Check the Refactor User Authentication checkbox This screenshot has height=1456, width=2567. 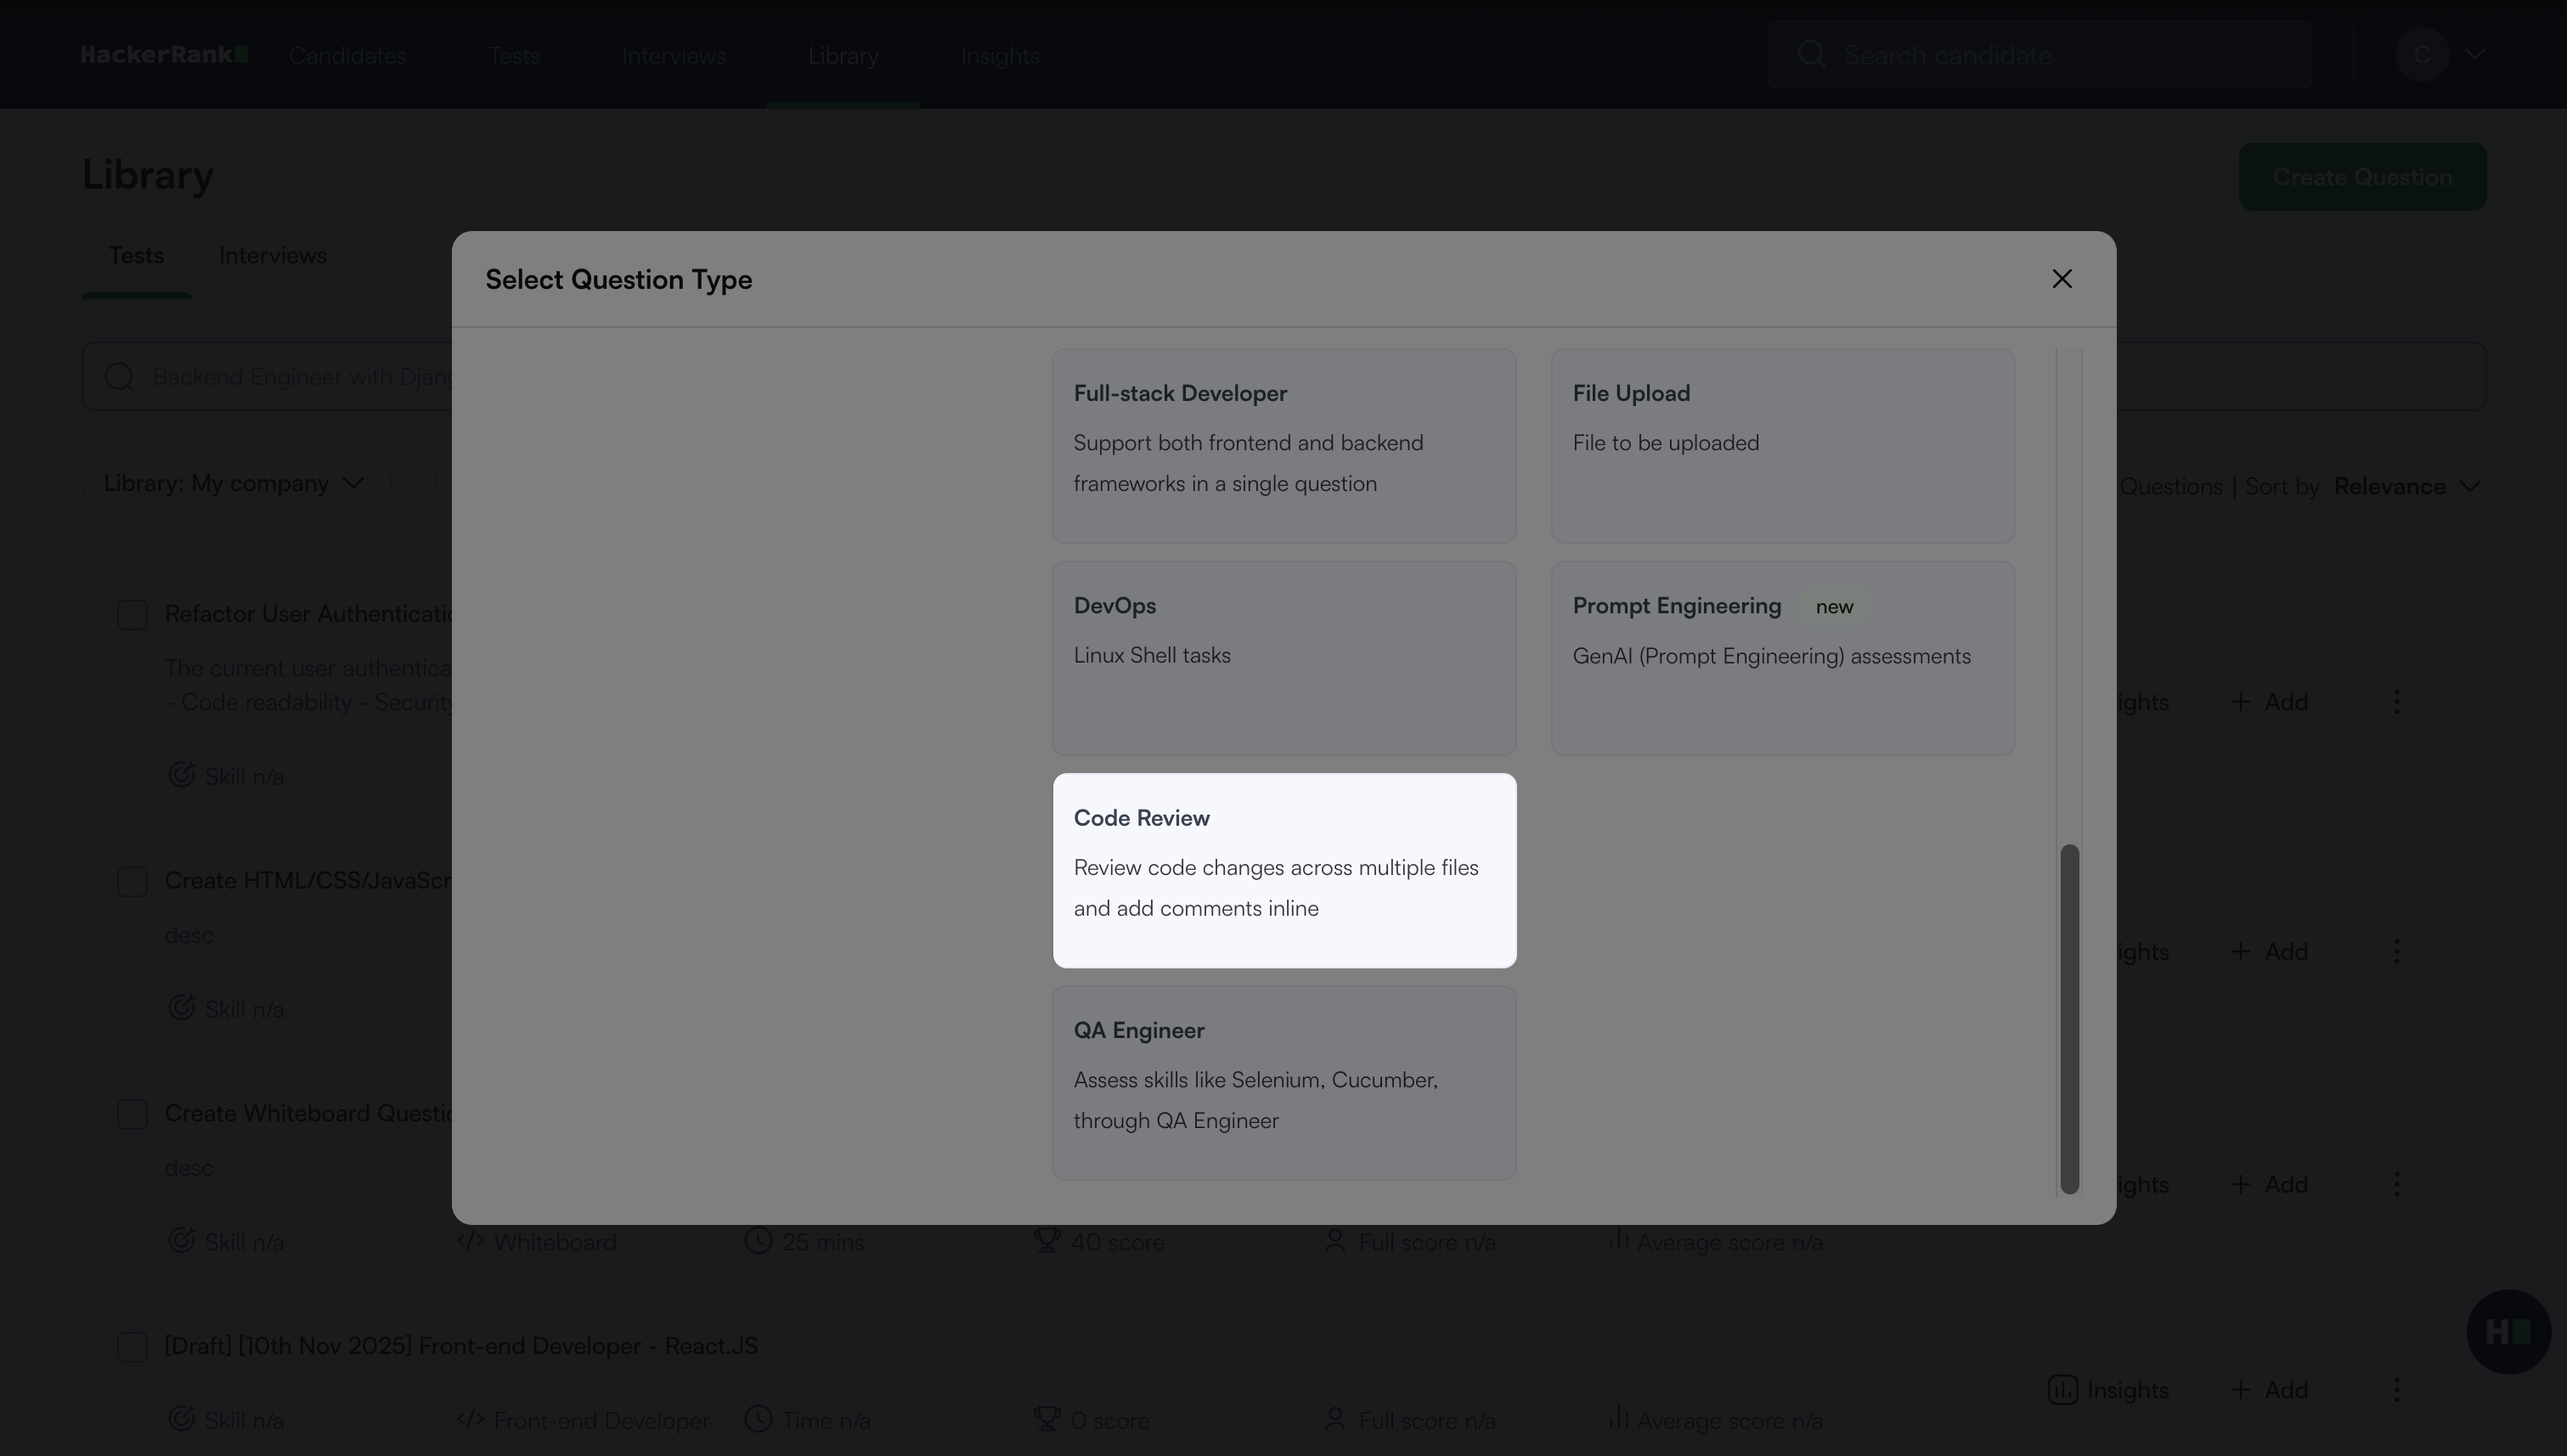tap(132, 614)
